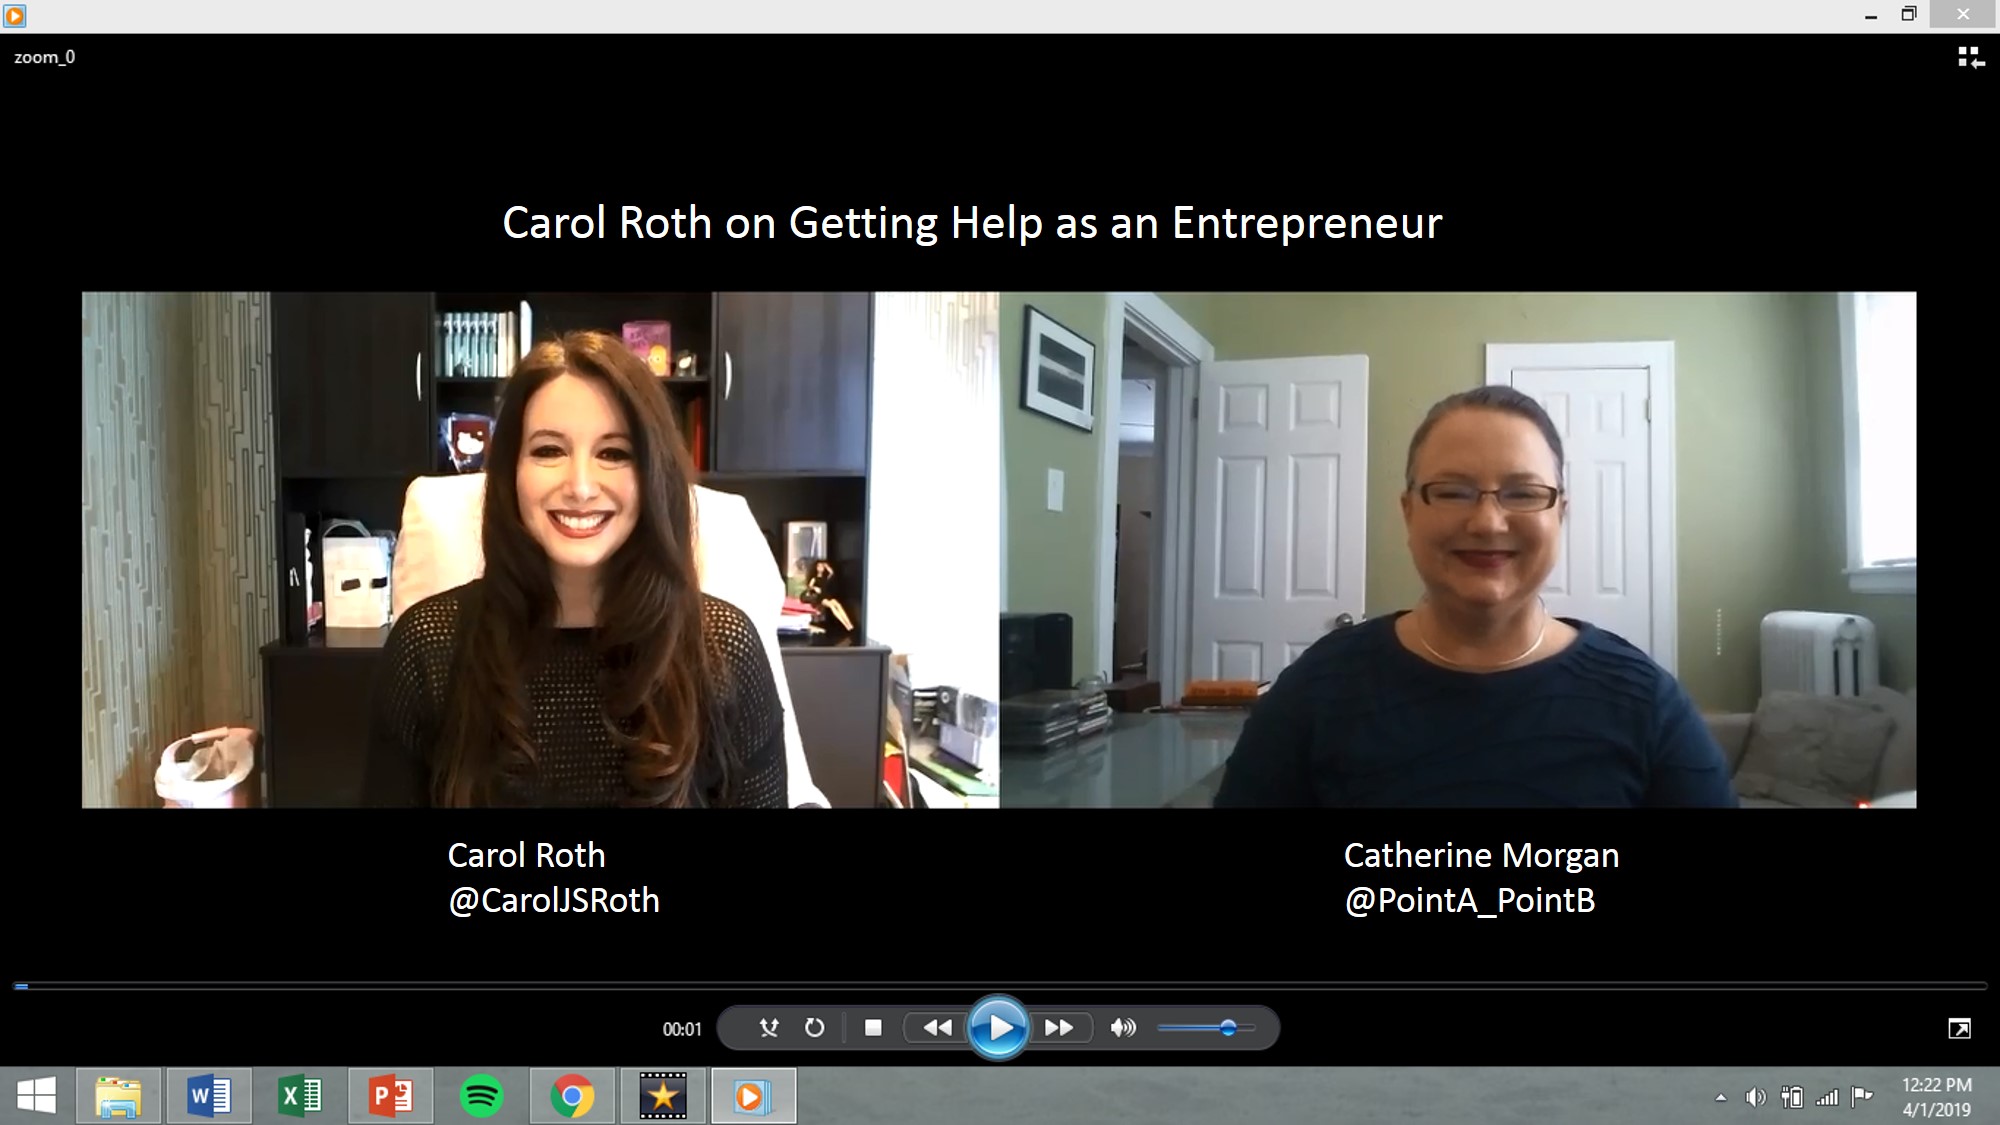Click the video seek bar
Image resolution: width=2000 pixels, height=1125 pixels.
pos(1000,986)
